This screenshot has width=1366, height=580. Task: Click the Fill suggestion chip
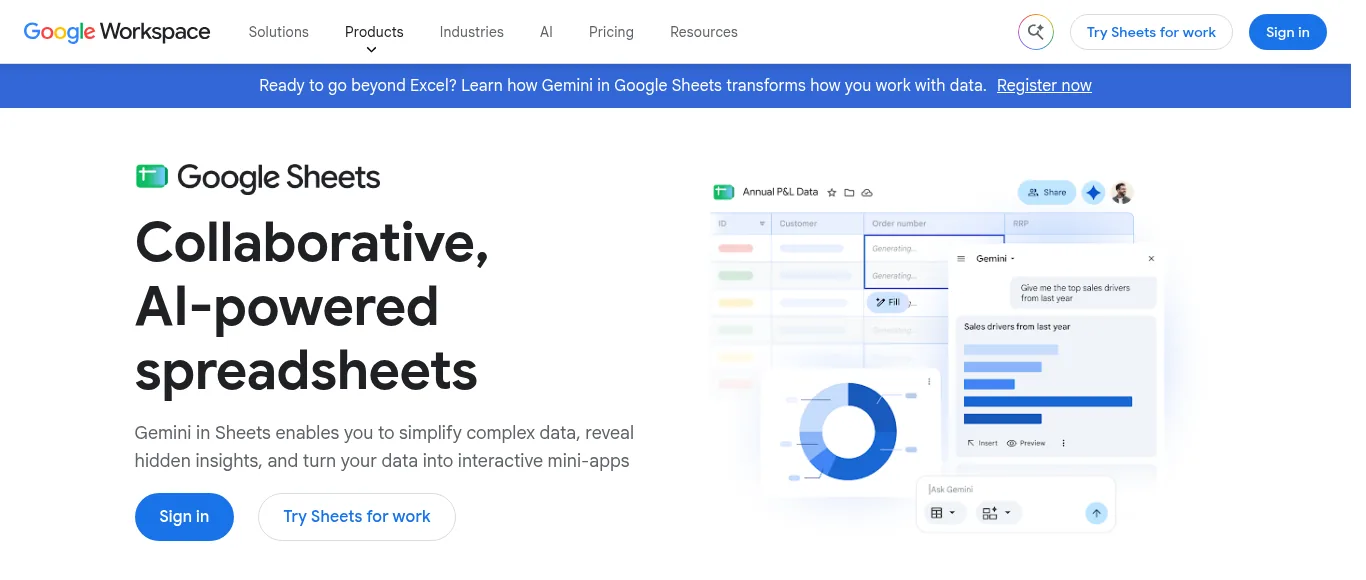(888, 302)
